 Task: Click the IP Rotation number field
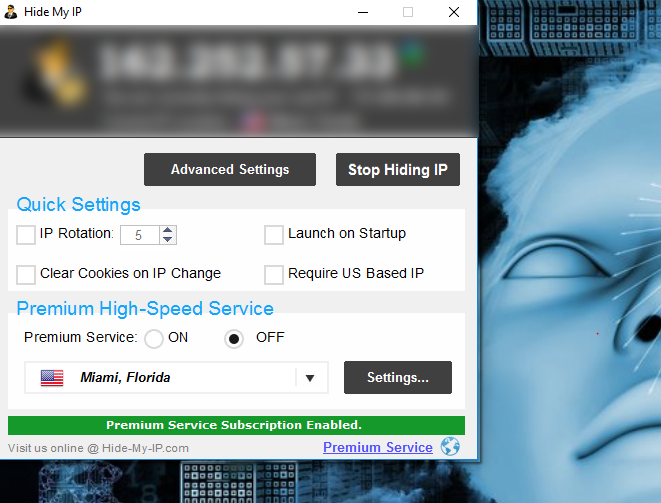coord(140,235)
